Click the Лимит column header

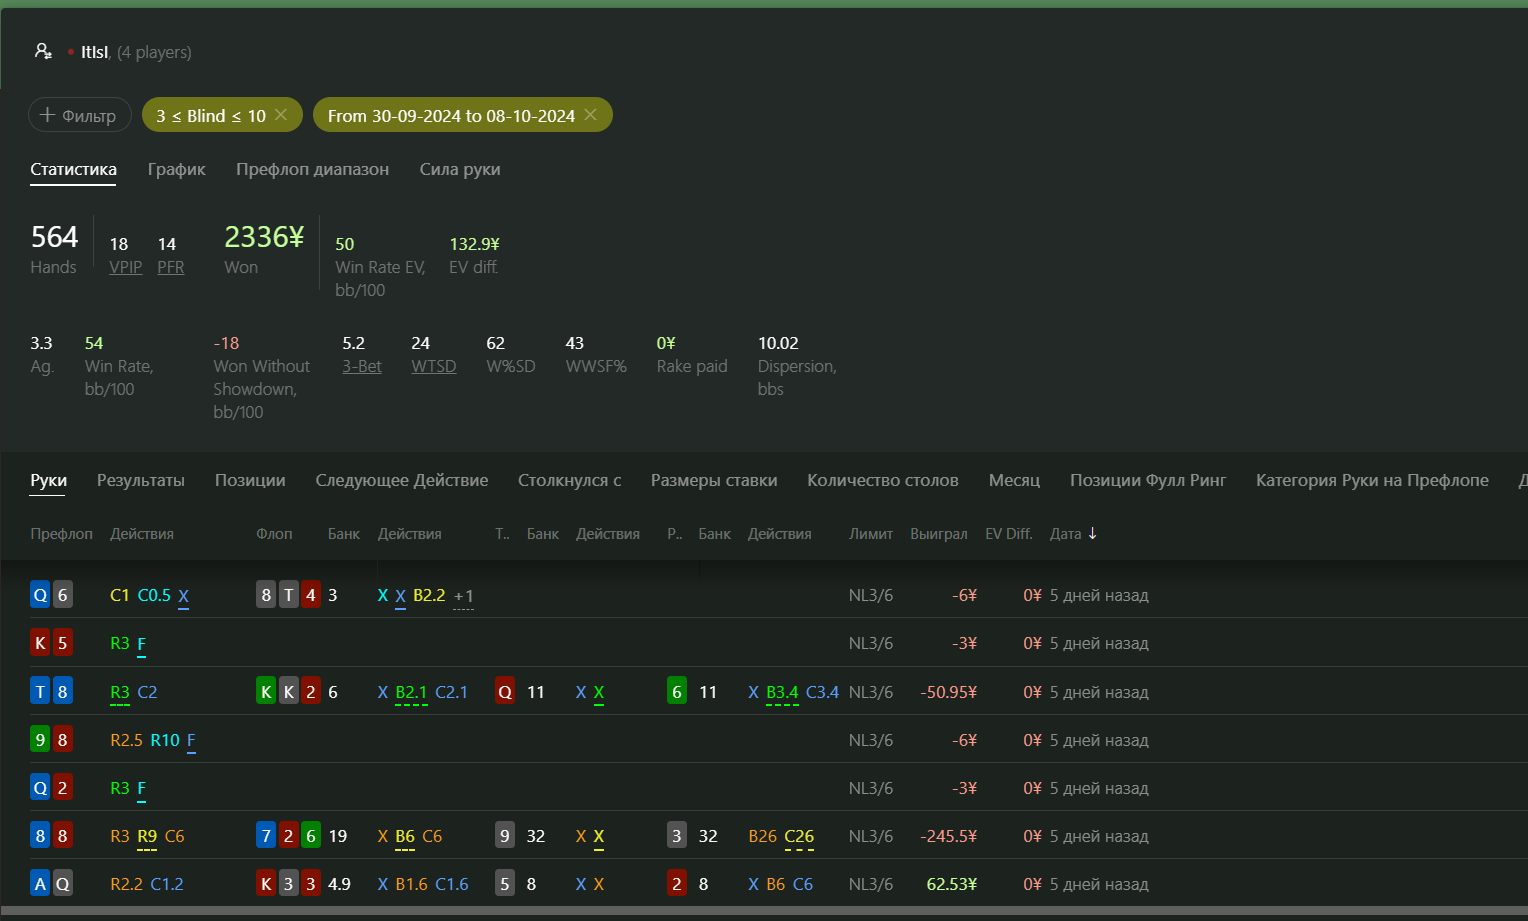click(871, 534)
